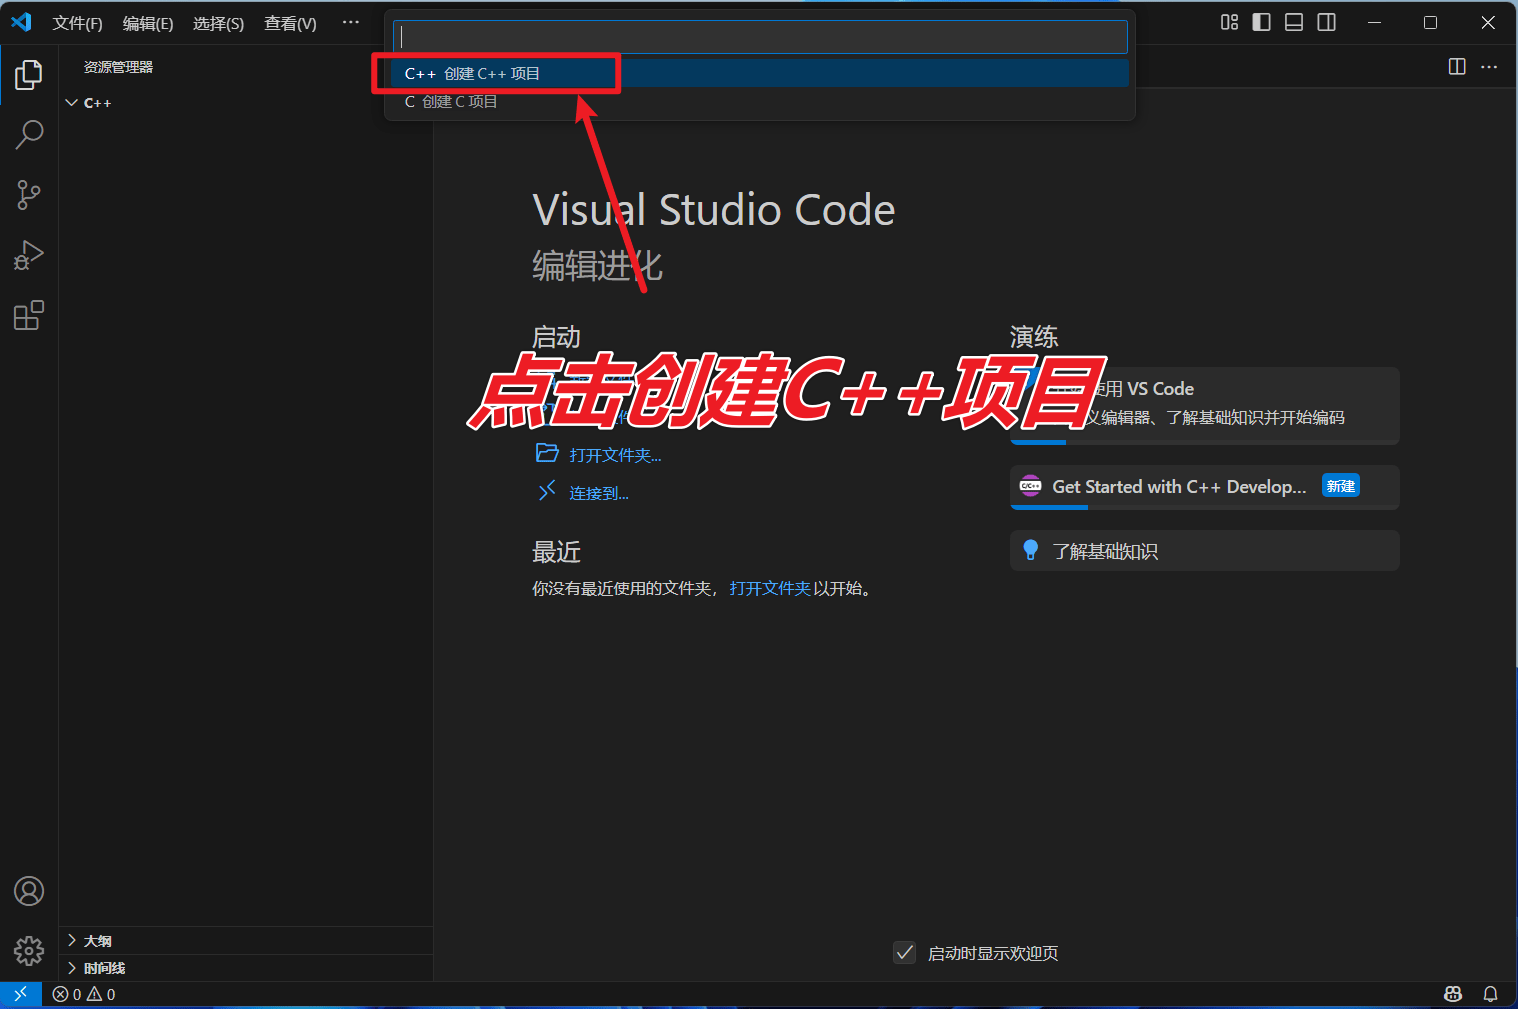Click the notifications bell in status bar
The image size is (1518, 1009).
[1490, 994]
